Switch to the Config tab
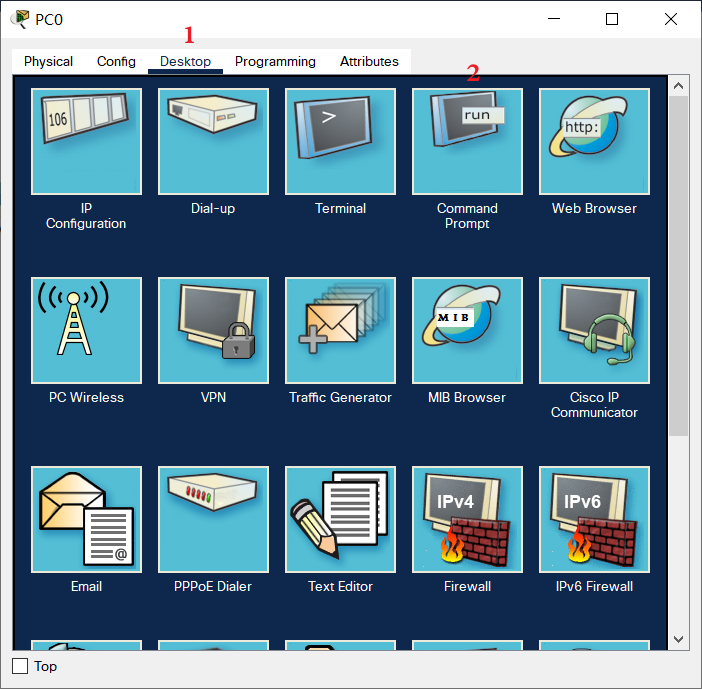702x689 pixels. point(116,61)
